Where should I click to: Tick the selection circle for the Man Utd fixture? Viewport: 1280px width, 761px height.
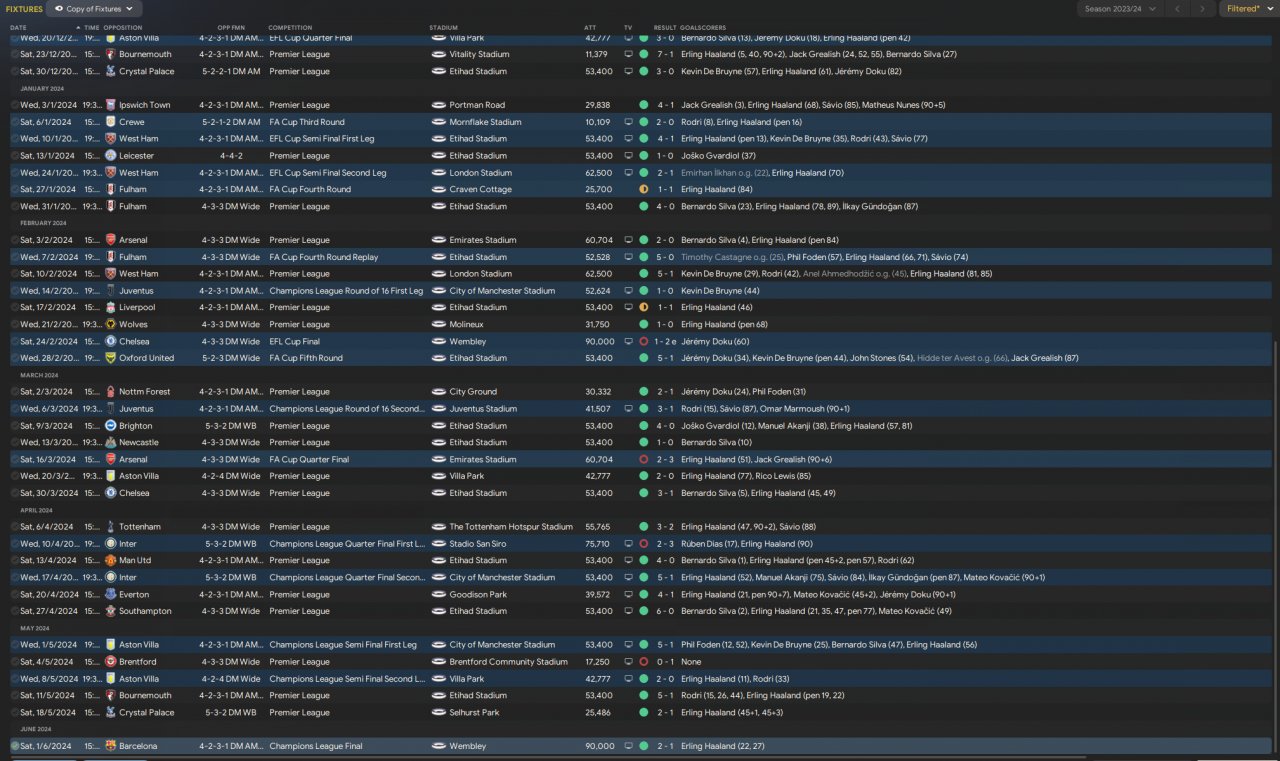point(14,561)
